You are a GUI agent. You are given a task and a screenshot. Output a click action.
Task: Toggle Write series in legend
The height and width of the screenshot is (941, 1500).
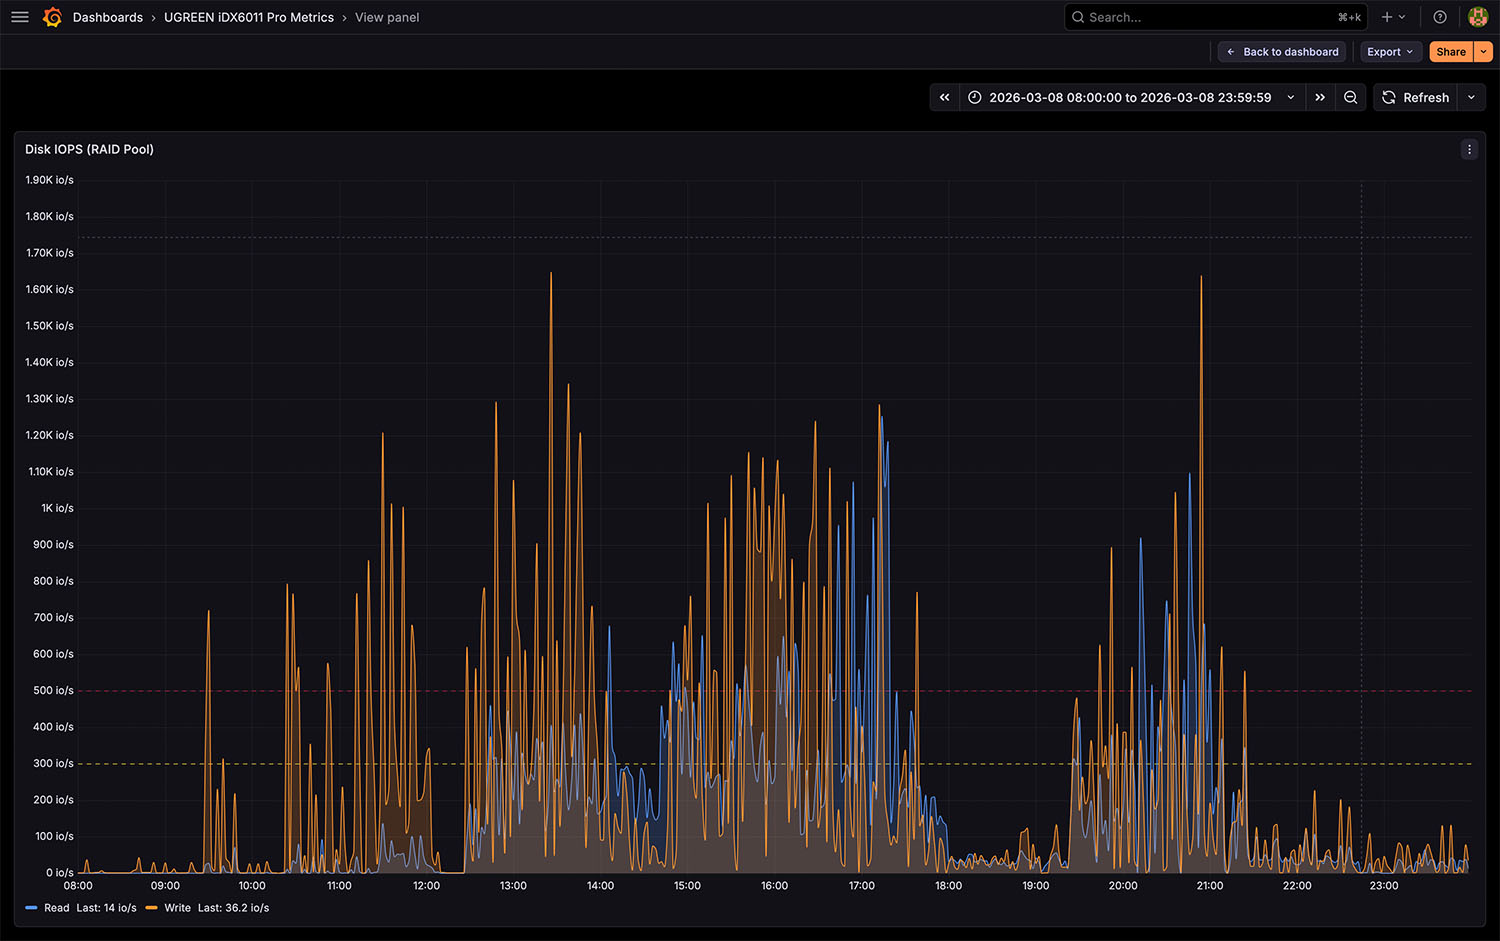pyautogui.click(x=177, y=908)
